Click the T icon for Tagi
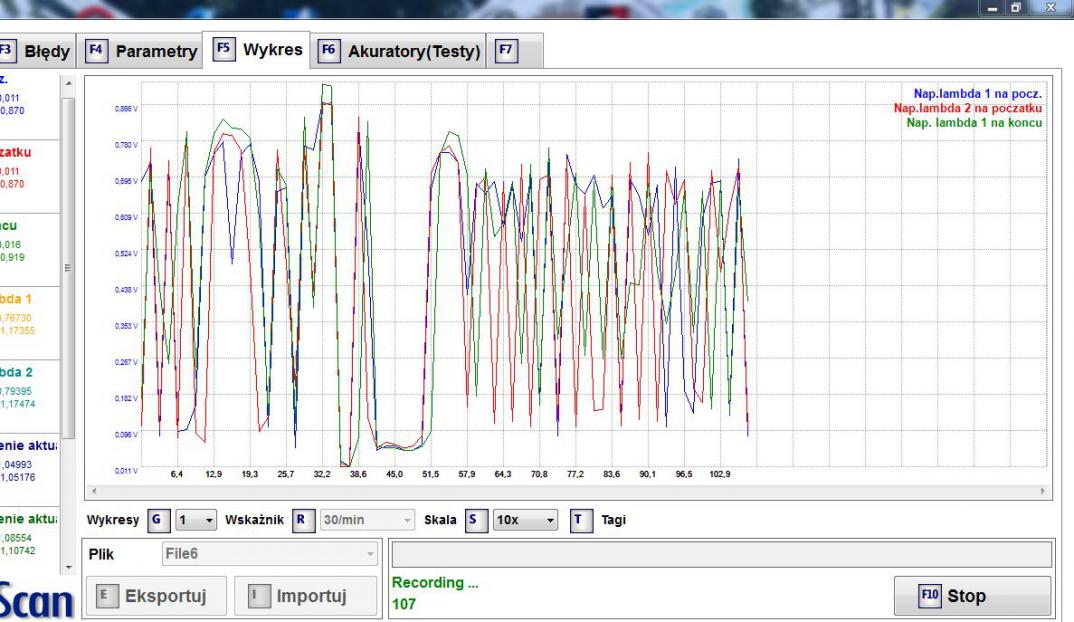The image size is (1074, 622). pos(578,520)
